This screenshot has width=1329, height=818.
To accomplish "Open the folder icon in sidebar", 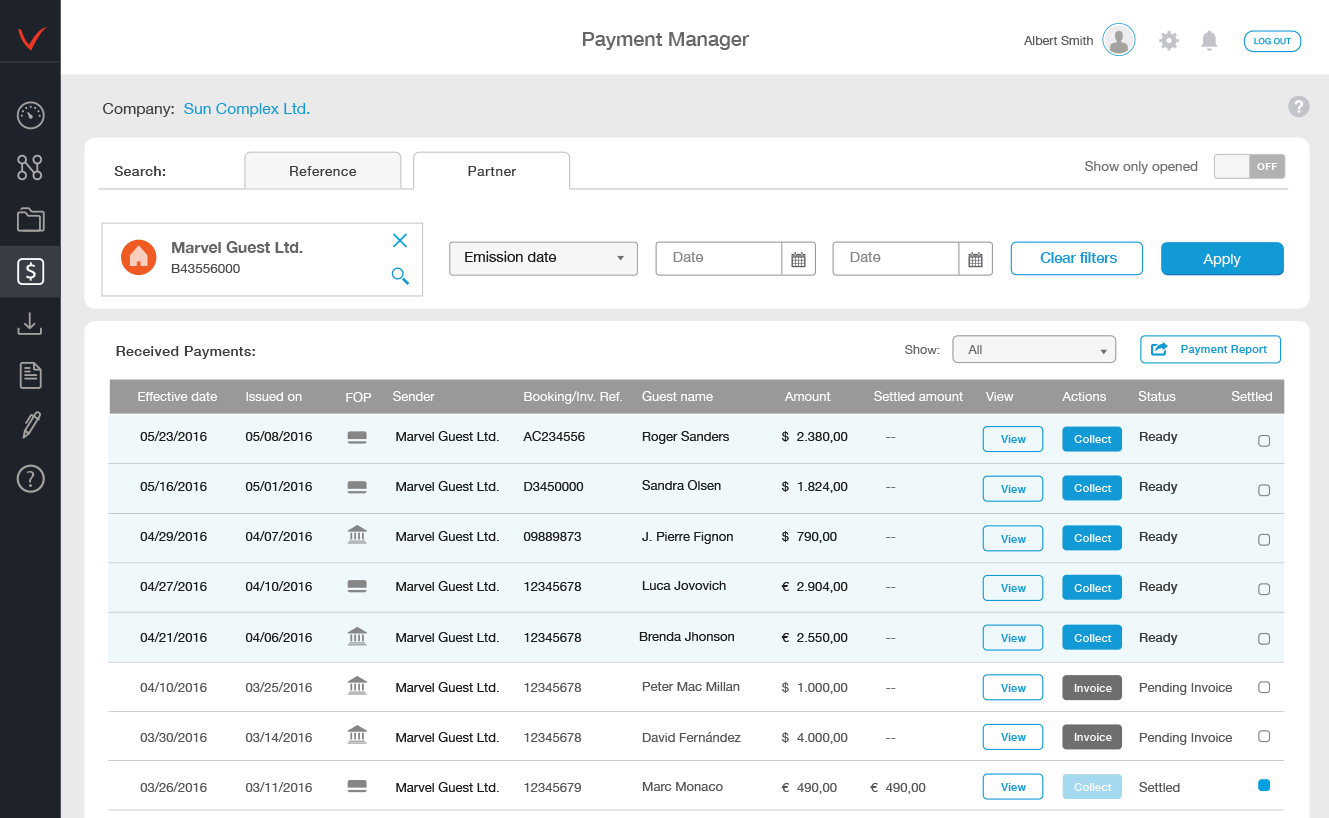I will pyautogui.click(x=30, y=219).
